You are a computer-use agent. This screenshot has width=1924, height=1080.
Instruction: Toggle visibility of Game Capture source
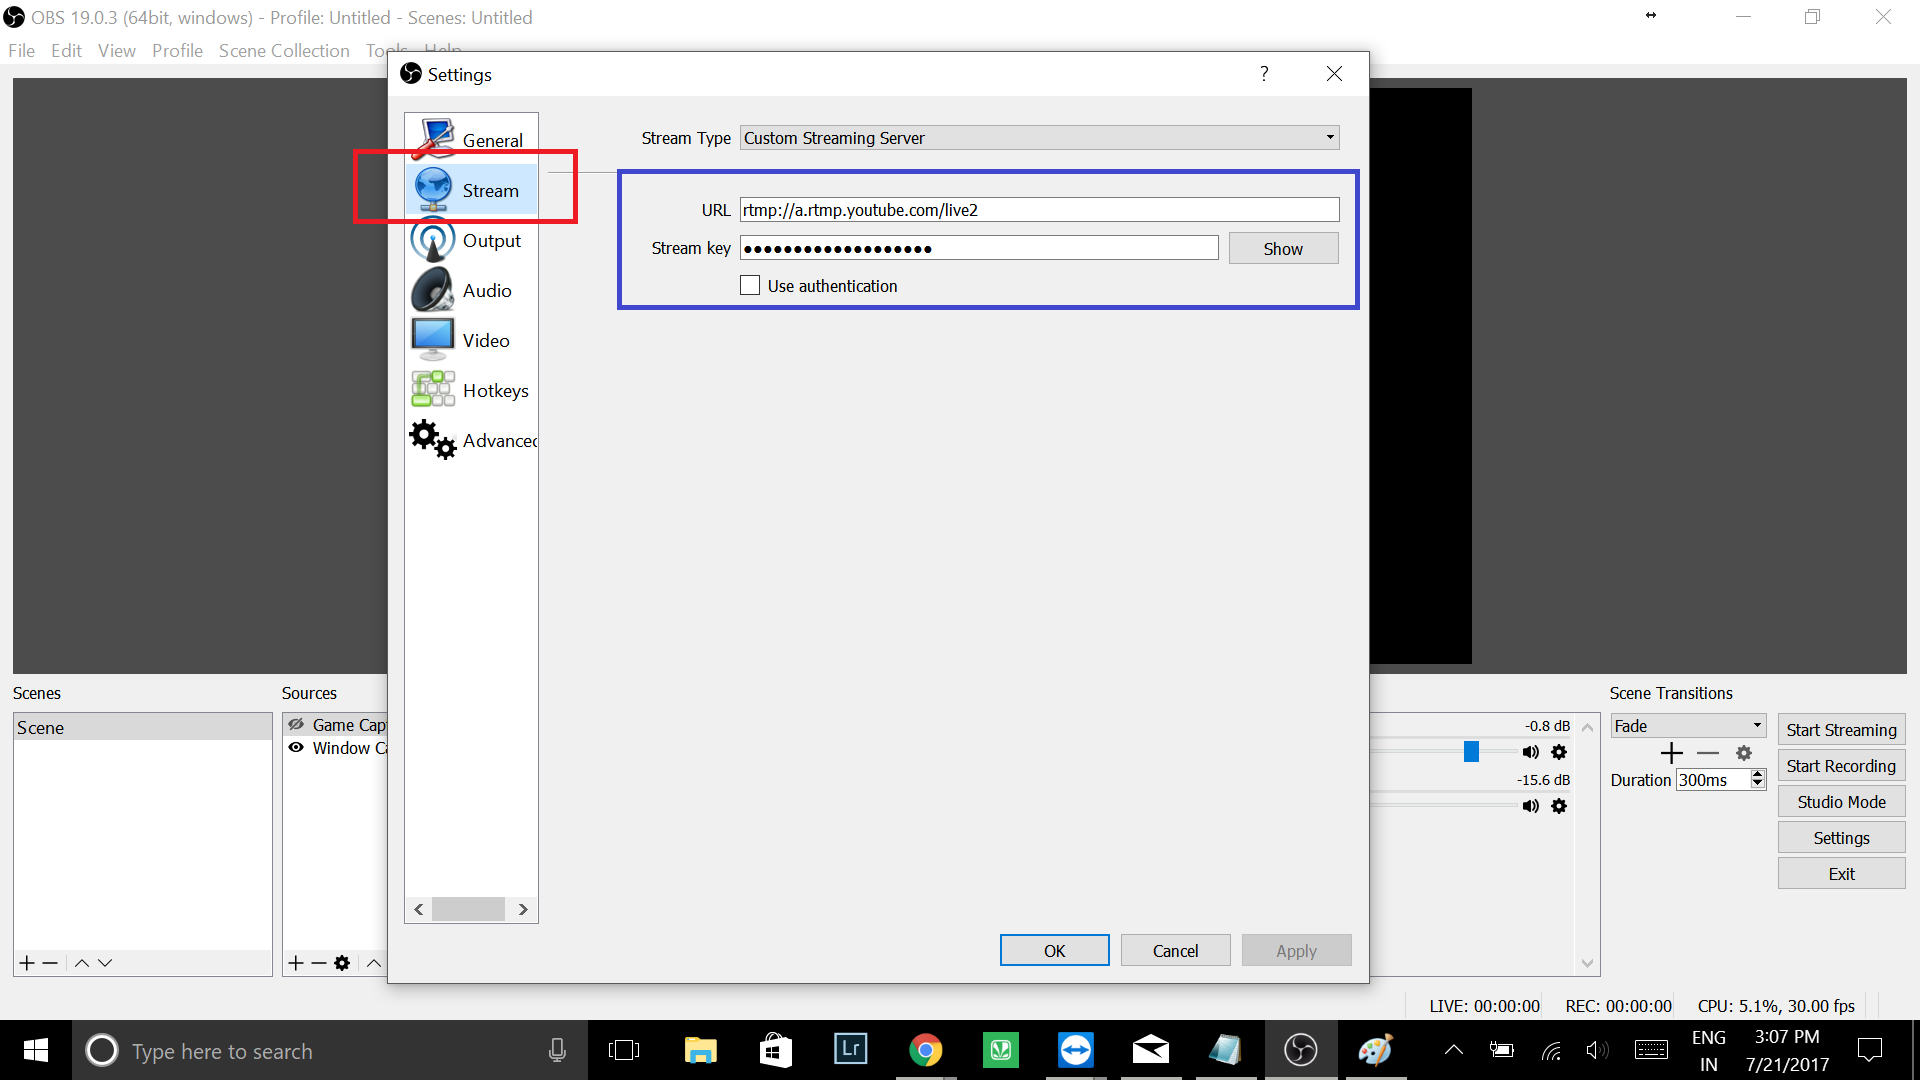297,725
